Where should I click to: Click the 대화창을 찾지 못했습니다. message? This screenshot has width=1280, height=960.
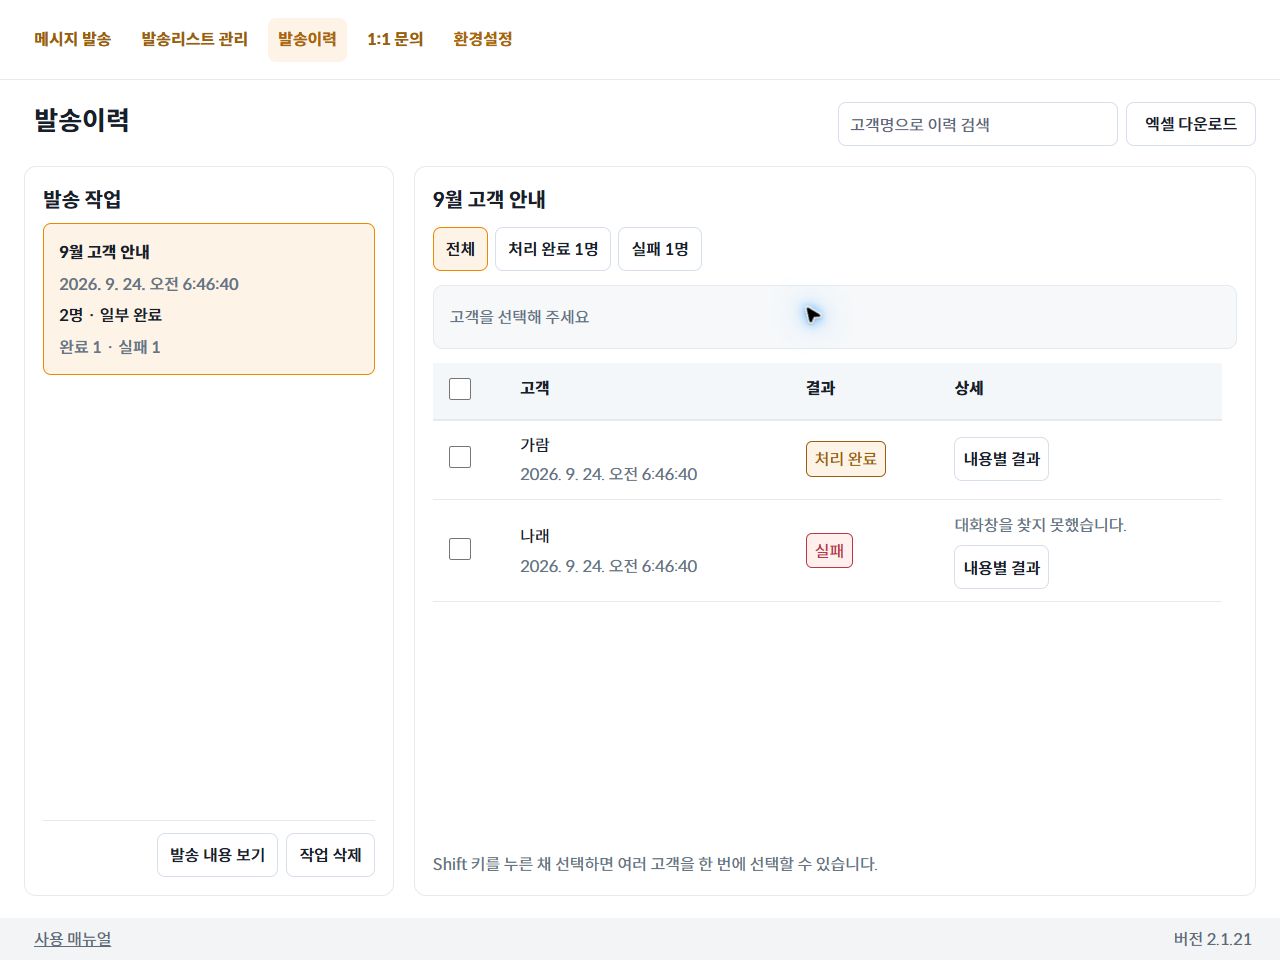coord(1040,525)
